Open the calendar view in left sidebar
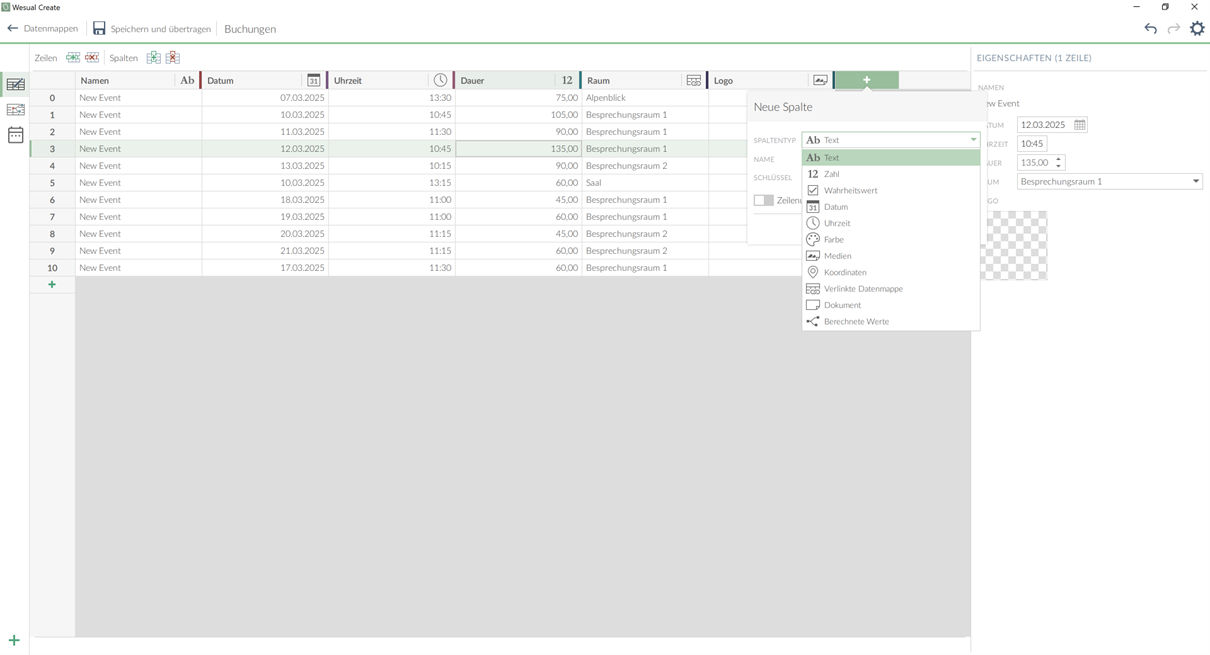The image size is (1210, 655). pyautogui.click(x=15, y=135)
